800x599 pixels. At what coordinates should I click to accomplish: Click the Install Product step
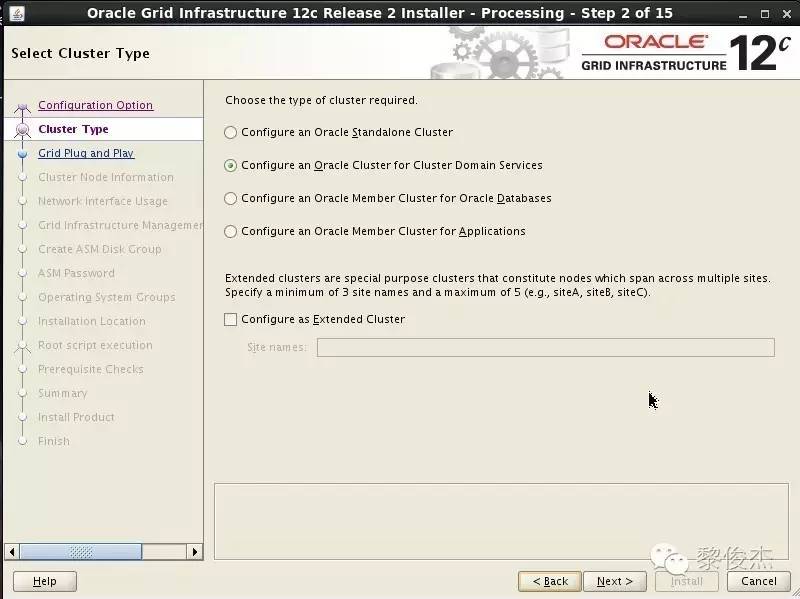(76, 417)
